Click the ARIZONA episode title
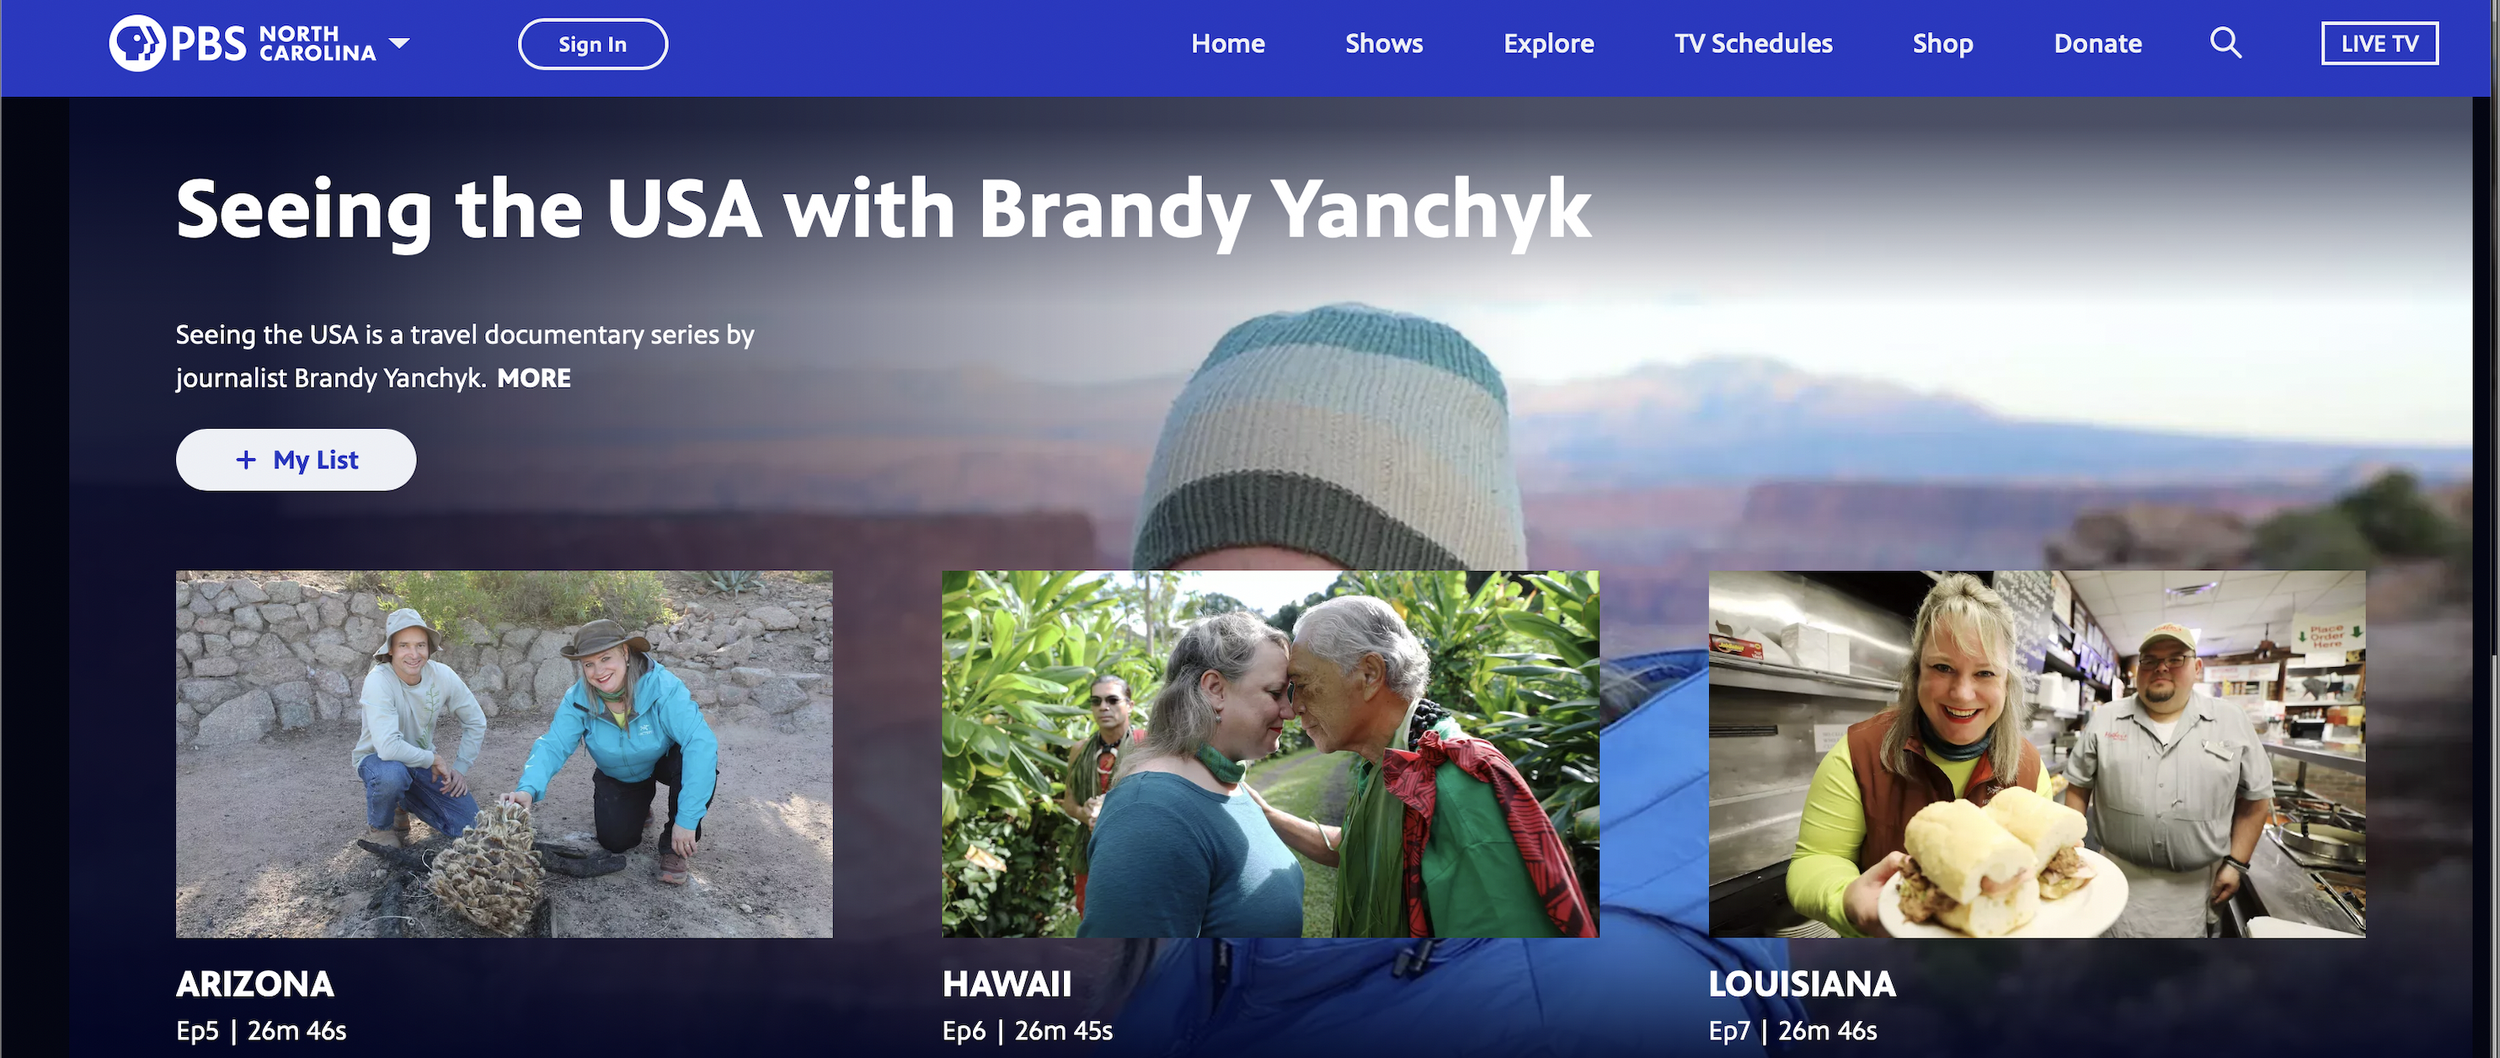The height and width of the screenshot is (1058, 2500). coord(255,984)
